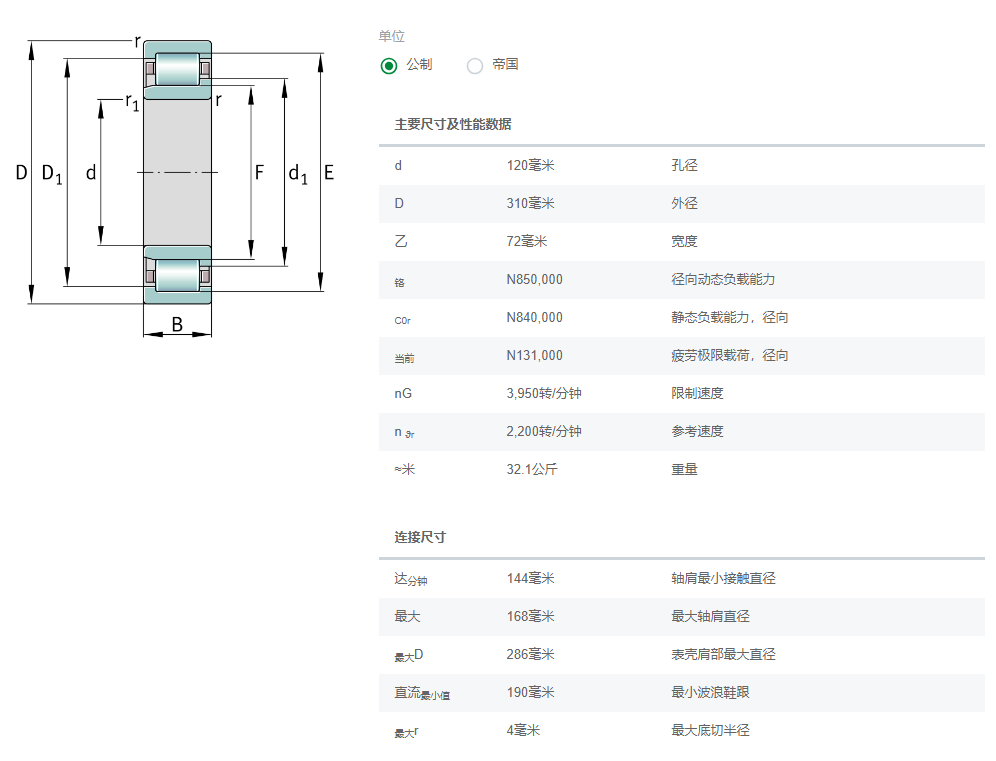Select the 120毫米 bore diameter value
This screenshot has height=761, width=996.
click(530, 165)
